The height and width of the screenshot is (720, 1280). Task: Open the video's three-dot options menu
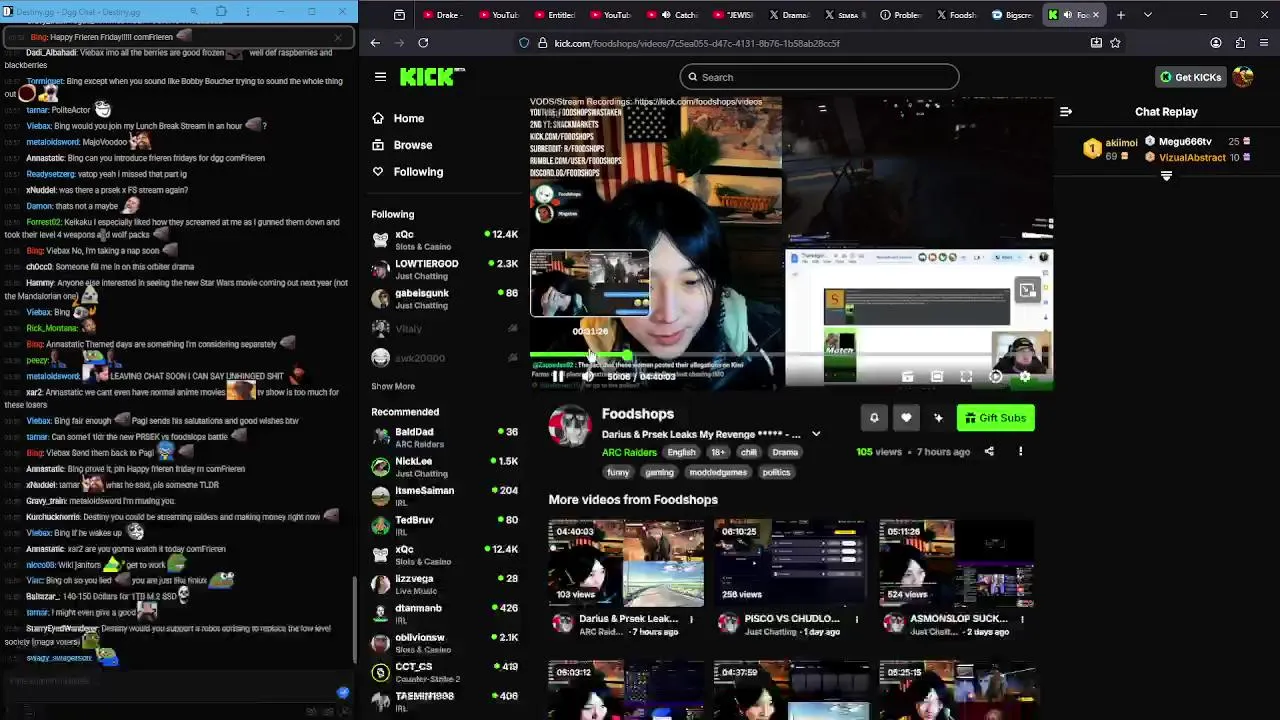[x=1021, y=452]
